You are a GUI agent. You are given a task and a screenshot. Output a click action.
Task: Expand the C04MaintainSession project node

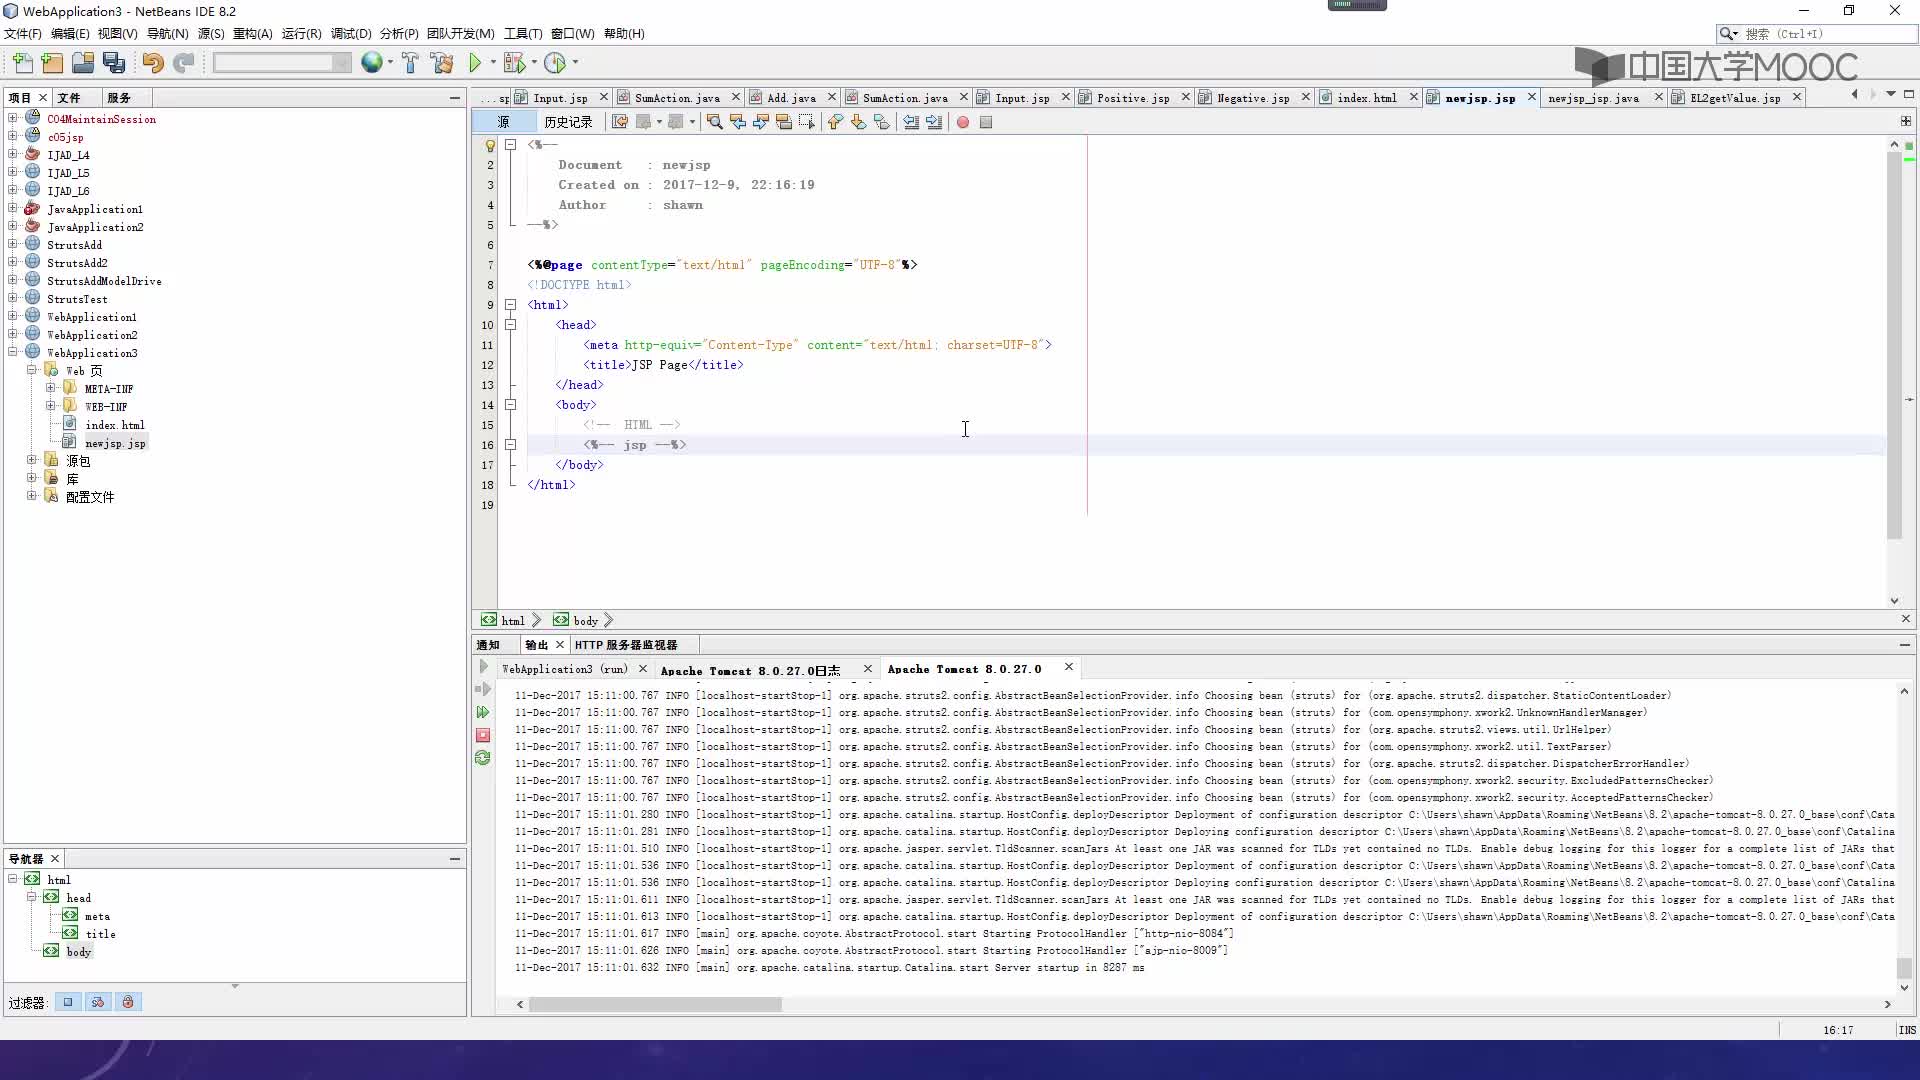[x=13, y=119]
